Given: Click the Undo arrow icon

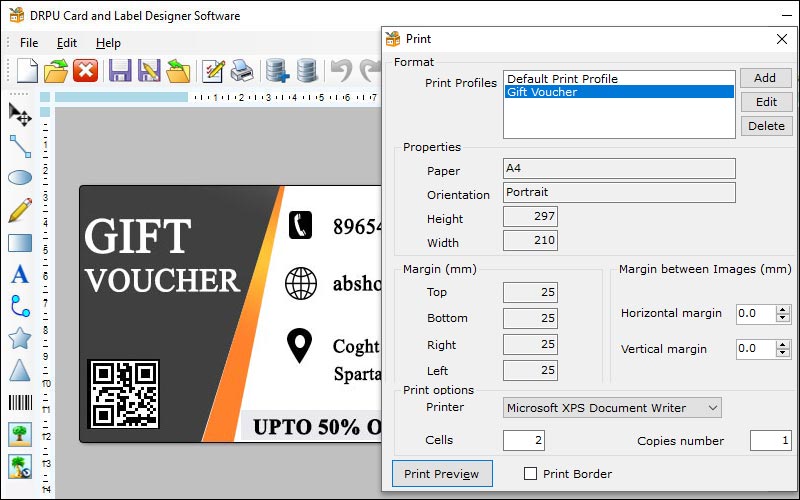Looking at the screenshot, I should click(341, 70).
